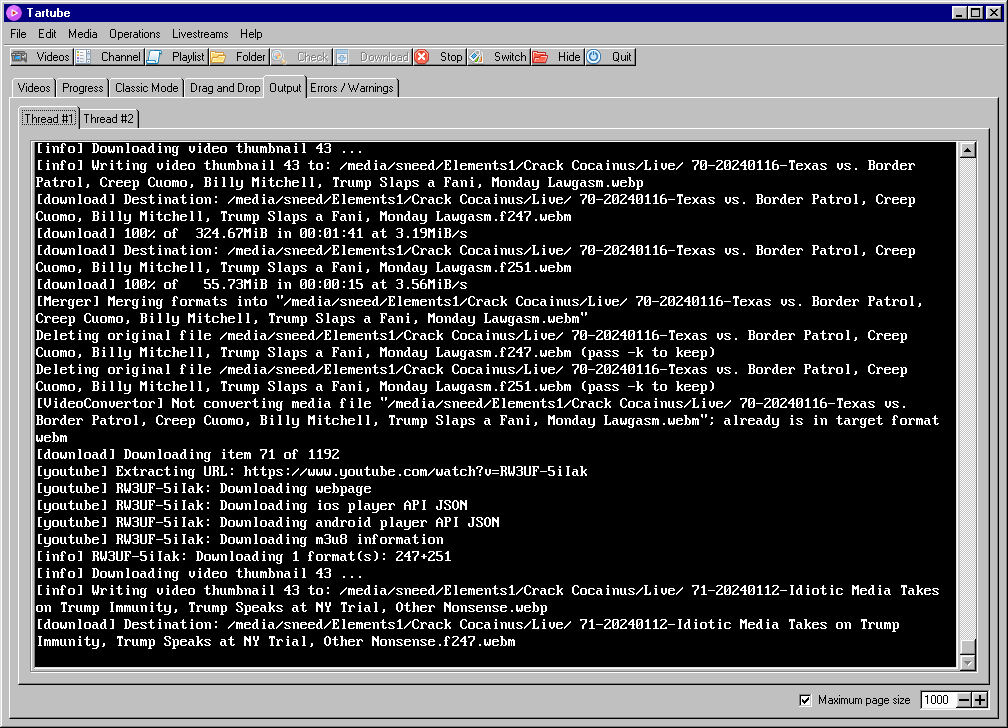The height and width of the screenshot is (728, 1008).
Task: Click the 'Downloading m3u8 information' line
Action: pyautogui.click(x=240, y=539)
